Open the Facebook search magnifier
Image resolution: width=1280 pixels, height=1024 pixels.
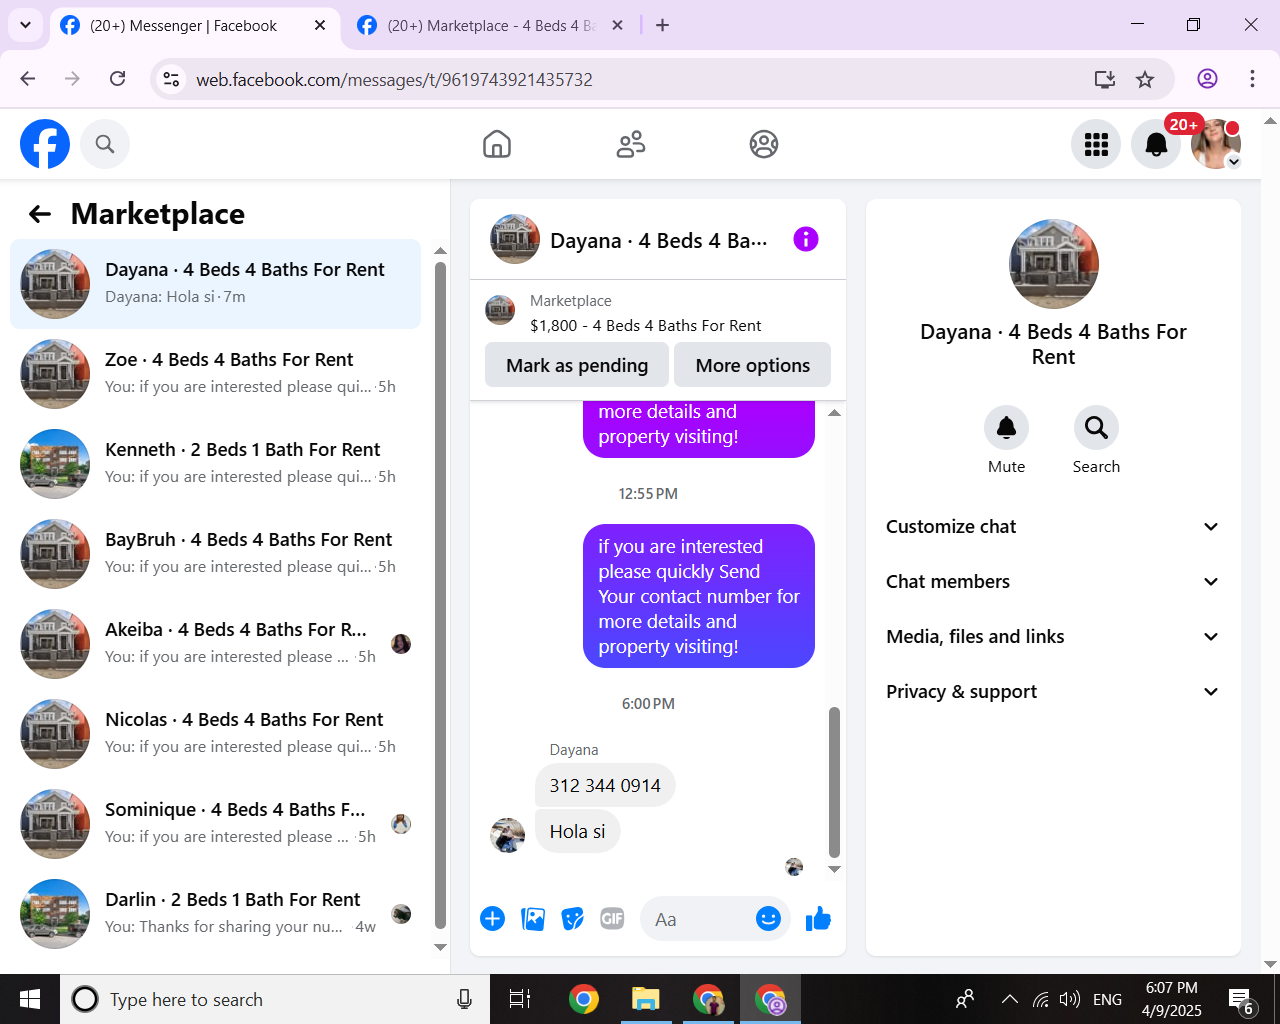click(x=105, y=144)
